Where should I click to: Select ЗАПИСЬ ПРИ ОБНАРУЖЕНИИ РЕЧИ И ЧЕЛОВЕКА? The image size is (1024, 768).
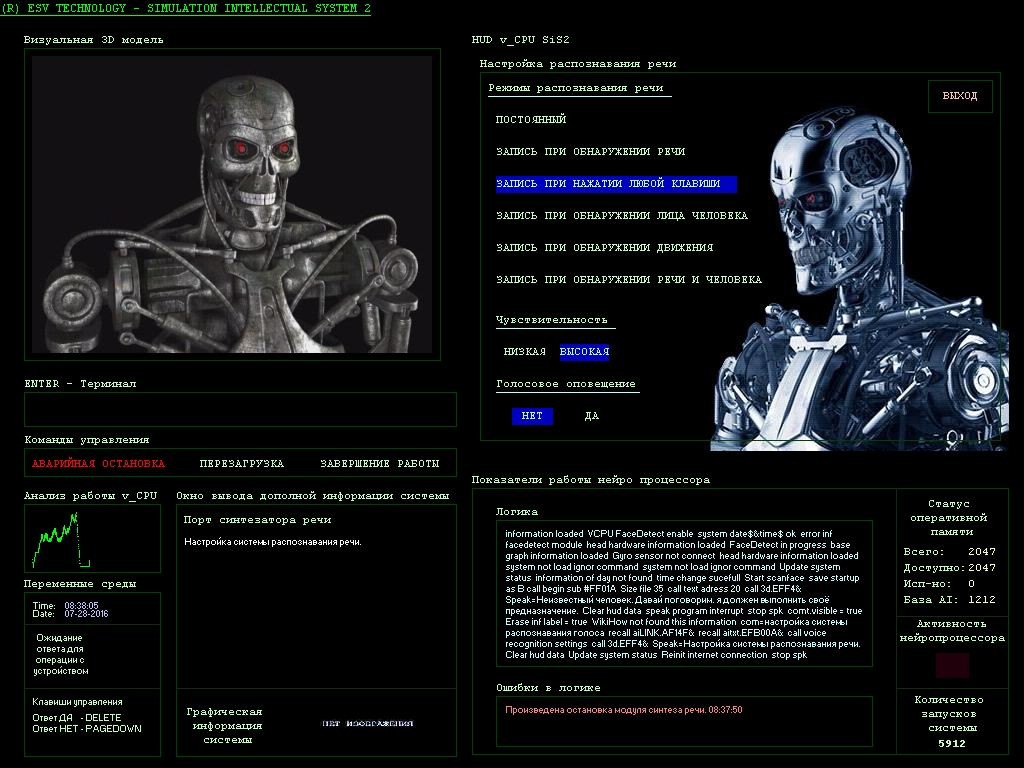(x=628, y=280)
